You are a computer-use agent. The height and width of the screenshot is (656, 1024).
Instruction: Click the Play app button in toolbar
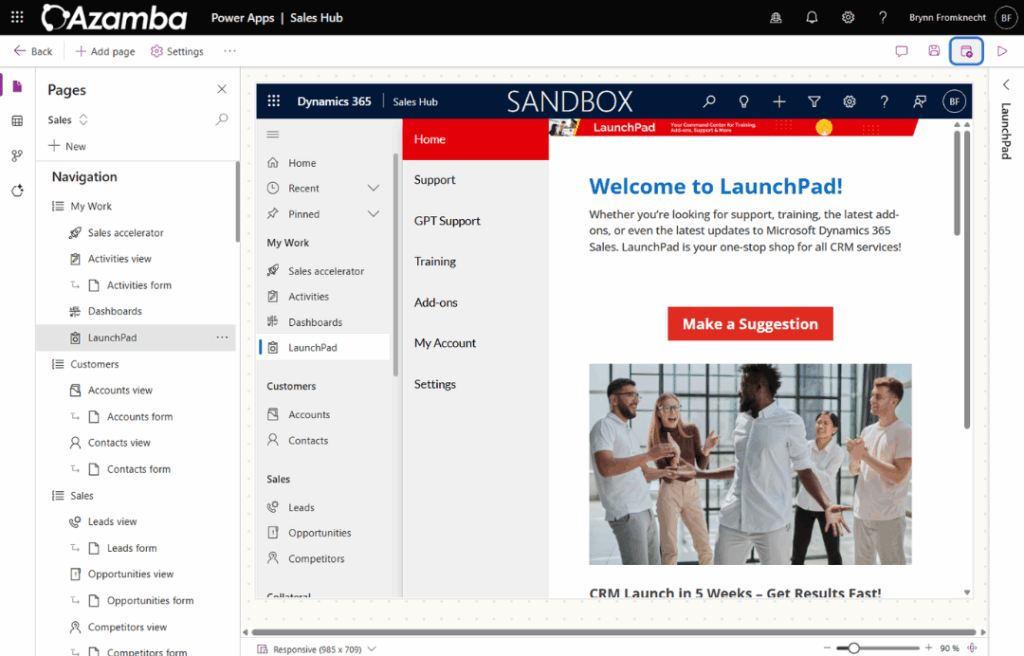pyautogui.click(x=1002, y=51)
